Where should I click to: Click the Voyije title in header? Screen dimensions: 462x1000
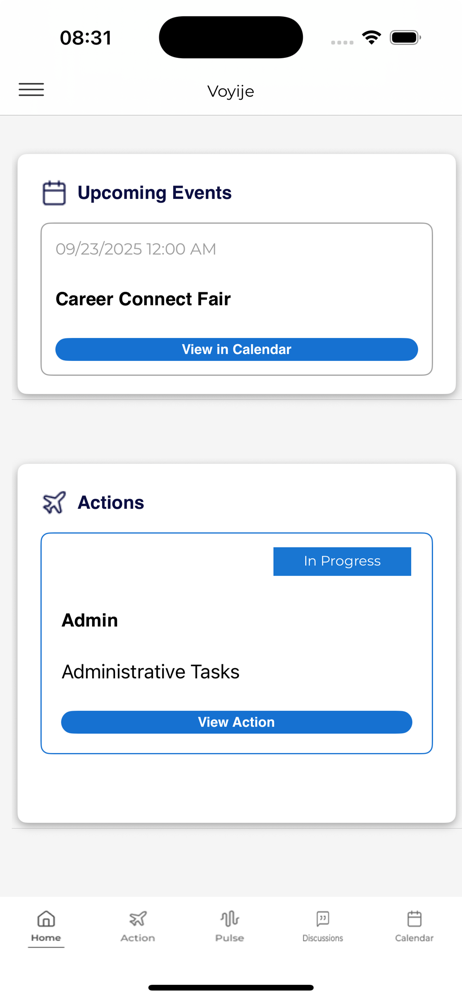click(x=230, y=91)
